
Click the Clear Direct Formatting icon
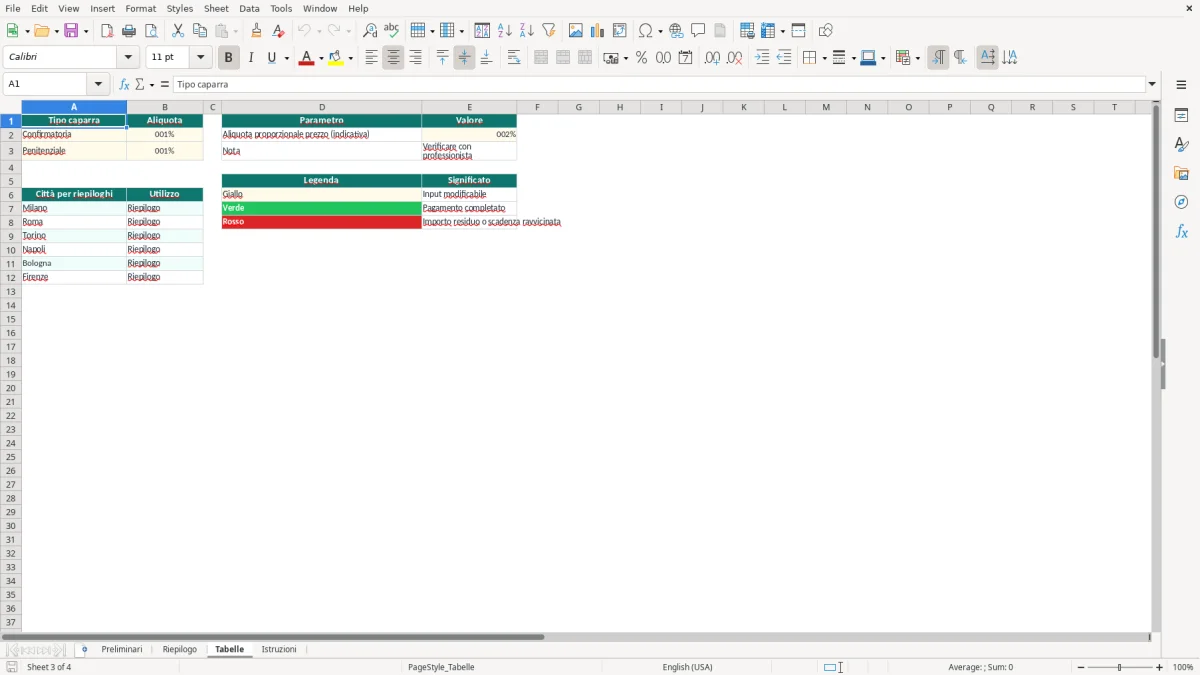pyautogui.click(x=278, y=31)
